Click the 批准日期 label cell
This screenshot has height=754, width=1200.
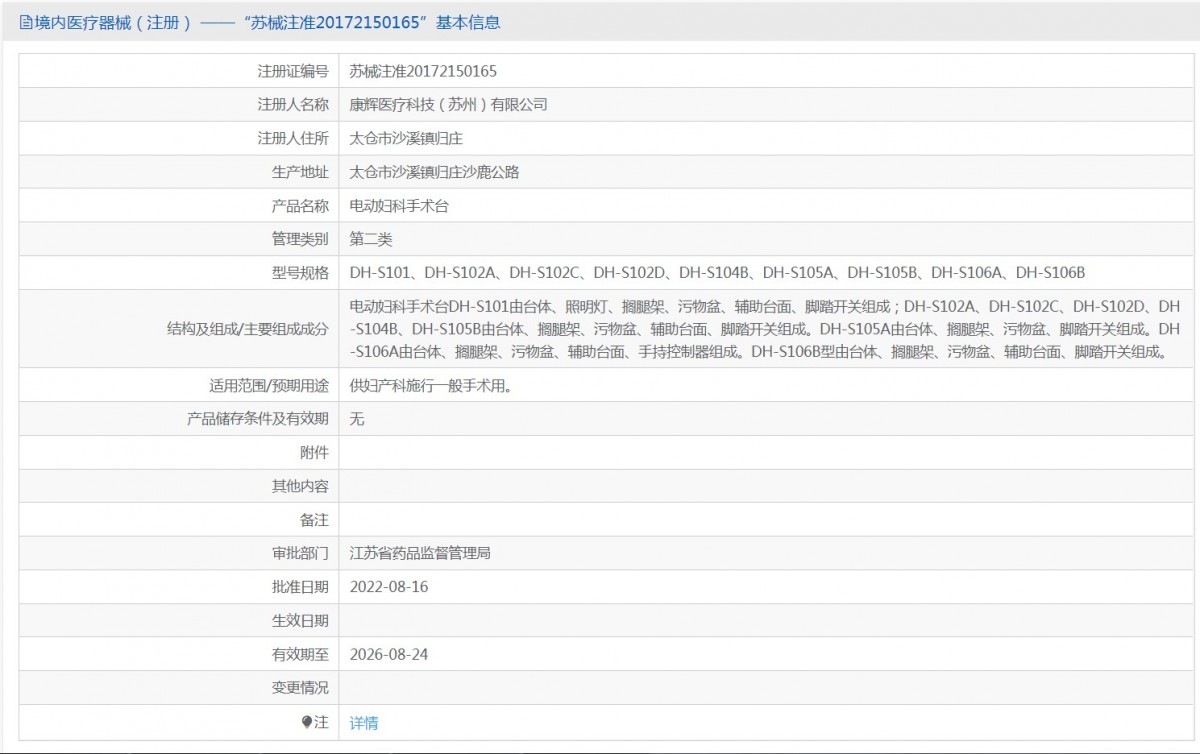pos(179,587)
